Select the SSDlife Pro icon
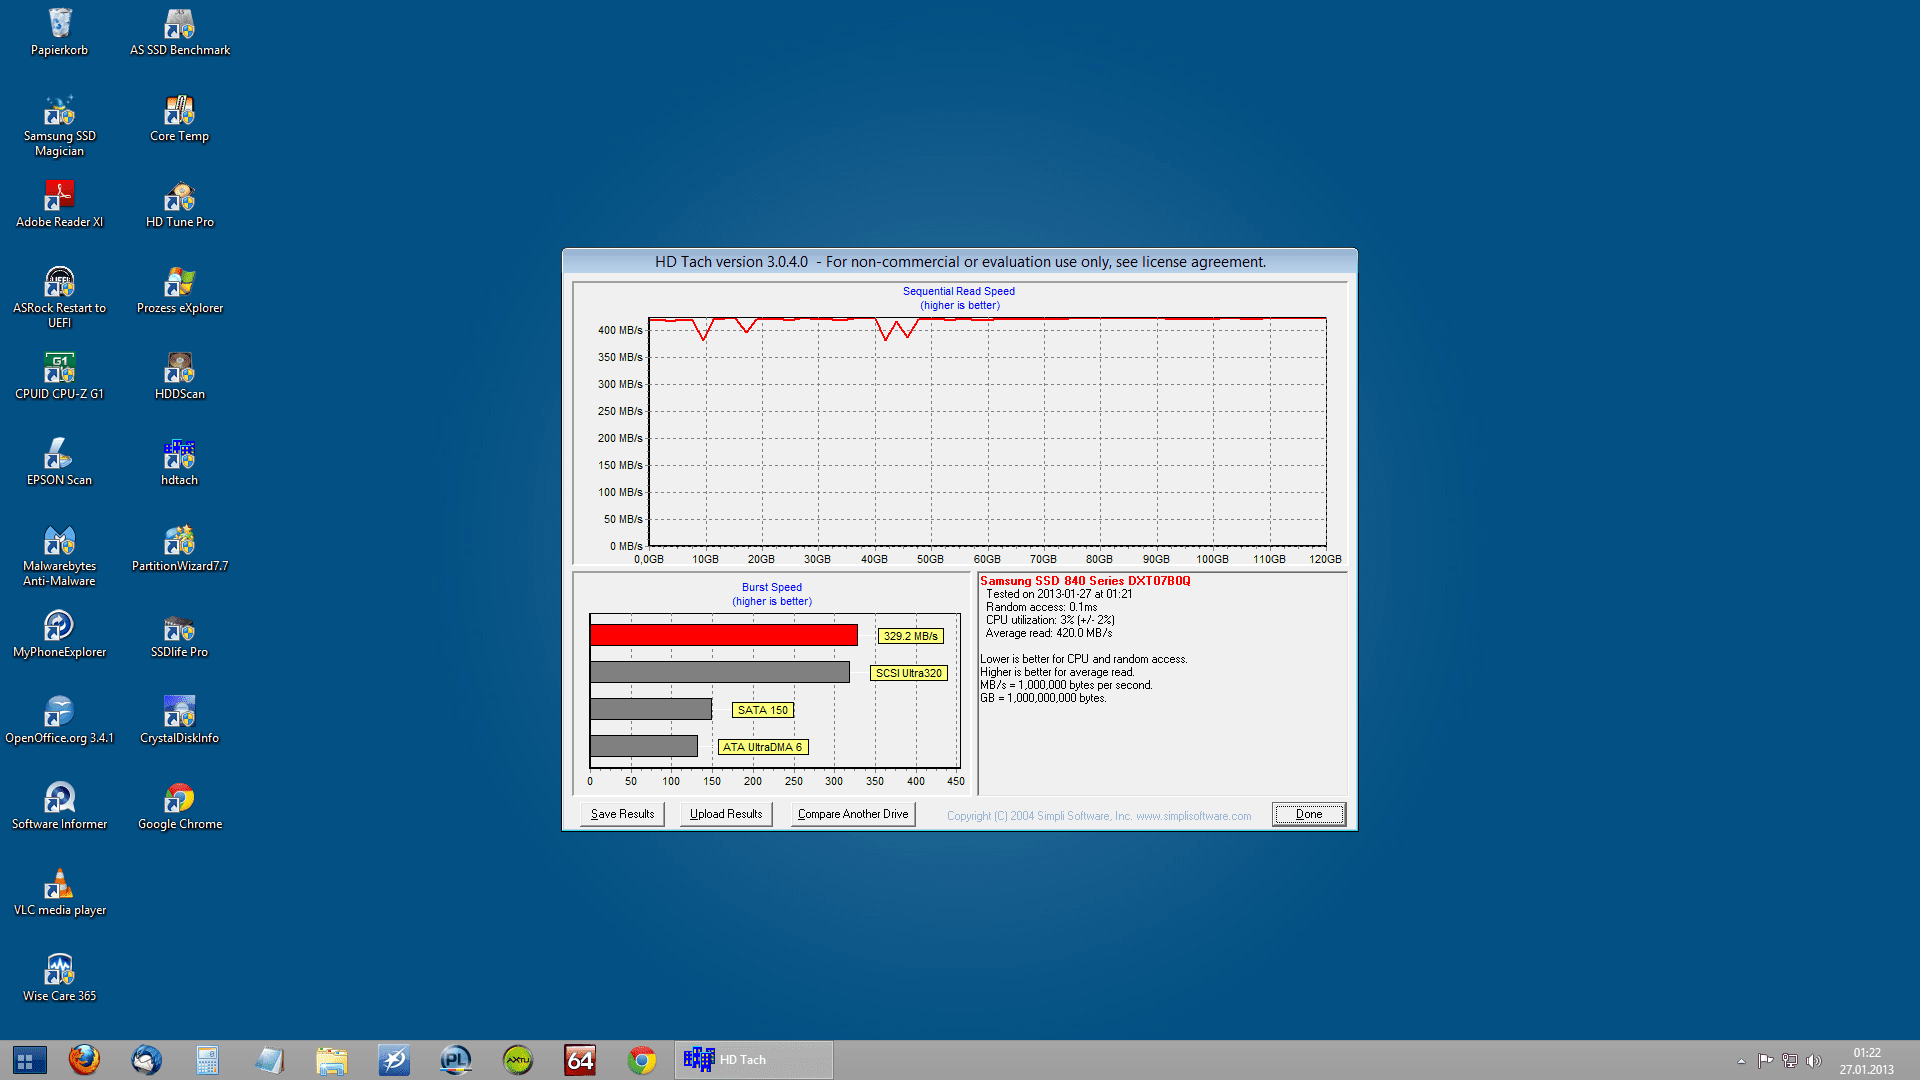The width and height of the screenshot is (1920, 1080). pyautogui.click(x=180, y=635)
